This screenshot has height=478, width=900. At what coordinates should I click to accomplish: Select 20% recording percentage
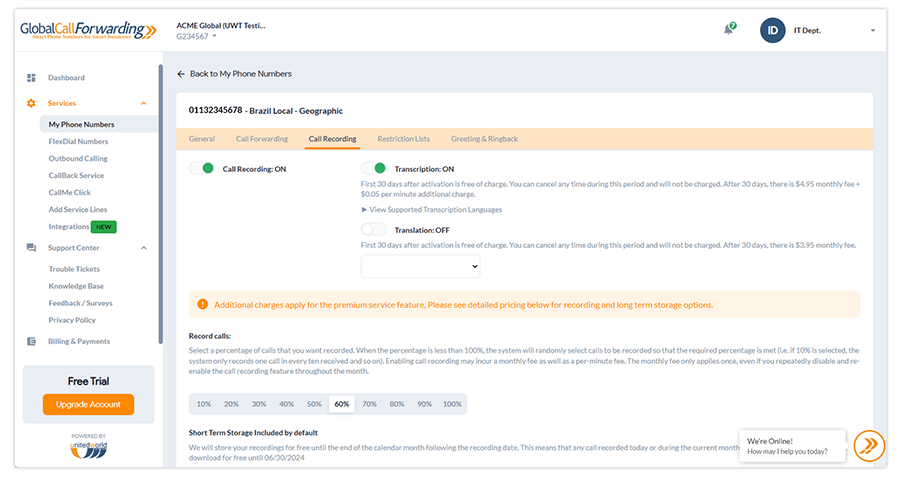pyautogui.click(x=231, y=404)
